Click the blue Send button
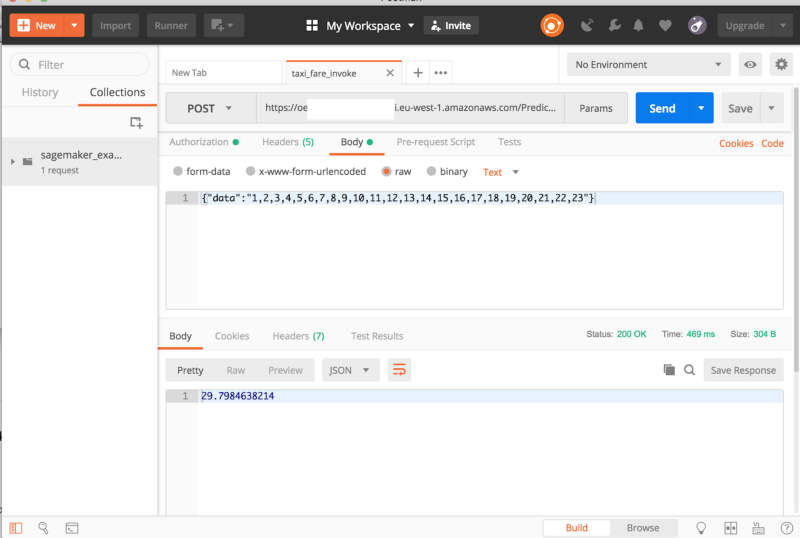This screenshot has height=538, width=800. click(662, 108)
